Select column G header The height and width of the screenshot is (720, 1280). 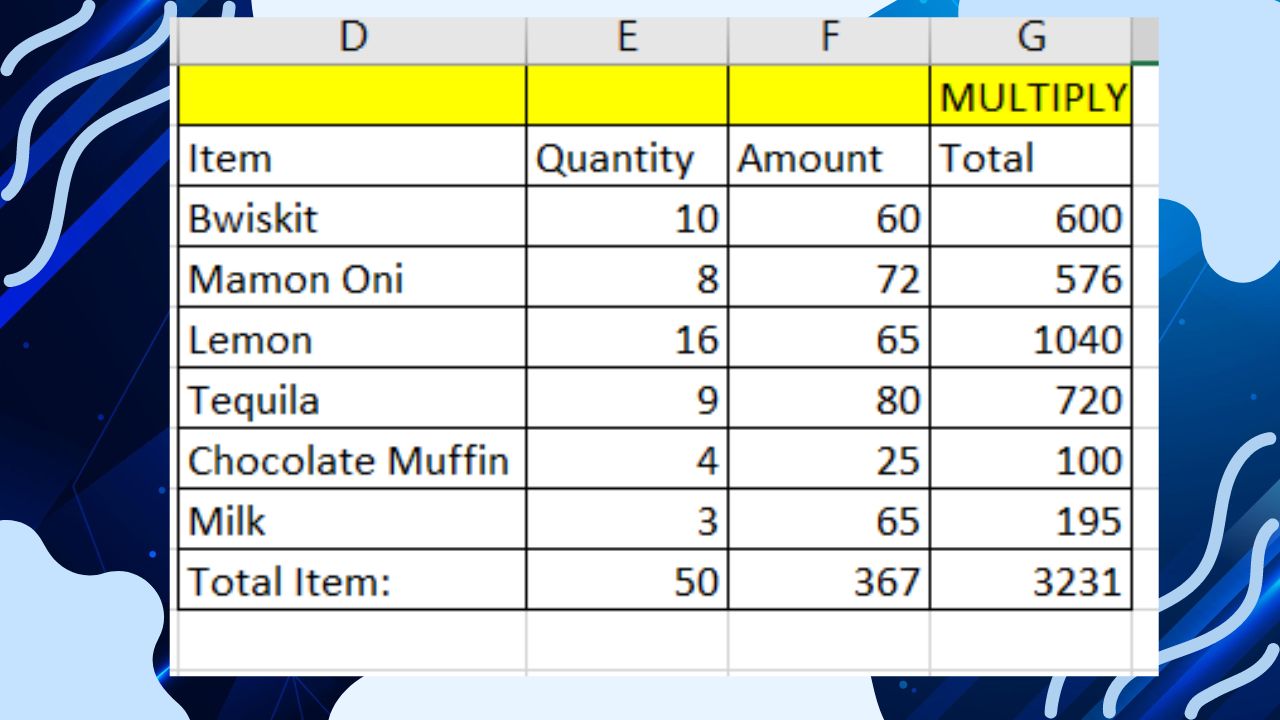tap(1030, 38)
